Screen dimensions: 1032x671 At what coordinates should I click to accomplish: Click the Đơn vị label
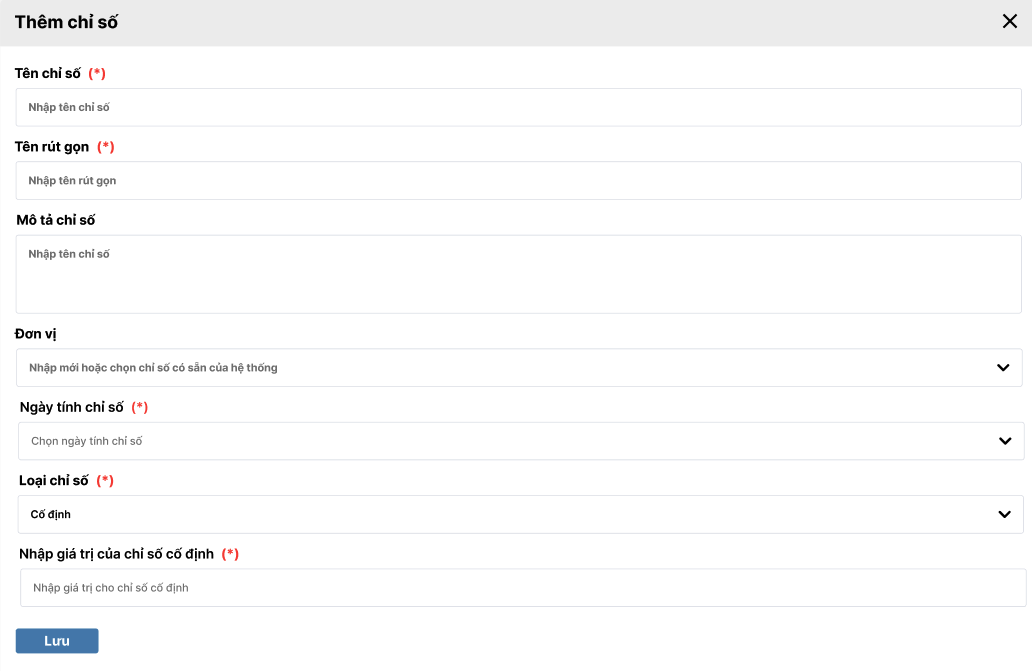pyautogui.click(x=36, y=334)
